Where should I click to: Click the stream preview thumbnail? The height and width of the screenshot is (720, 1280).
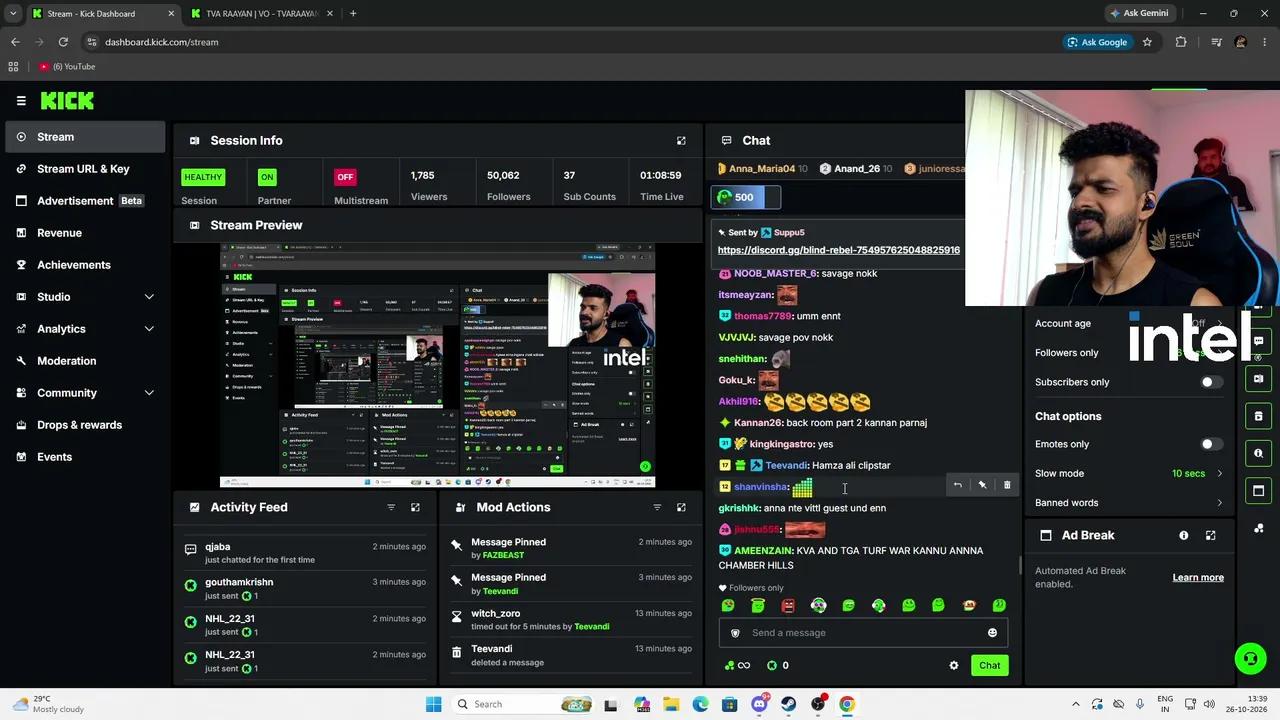pyautogui.click(x=438, y=365)
